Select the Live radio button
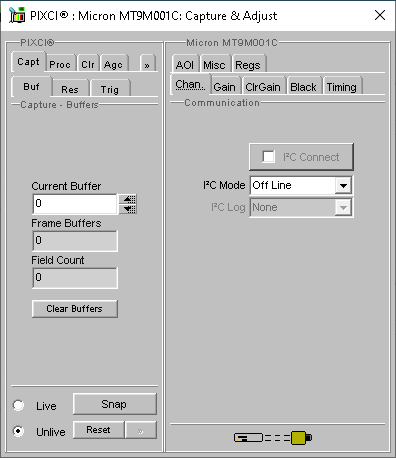This screenshot has height=458, width=396. [18, 405]
